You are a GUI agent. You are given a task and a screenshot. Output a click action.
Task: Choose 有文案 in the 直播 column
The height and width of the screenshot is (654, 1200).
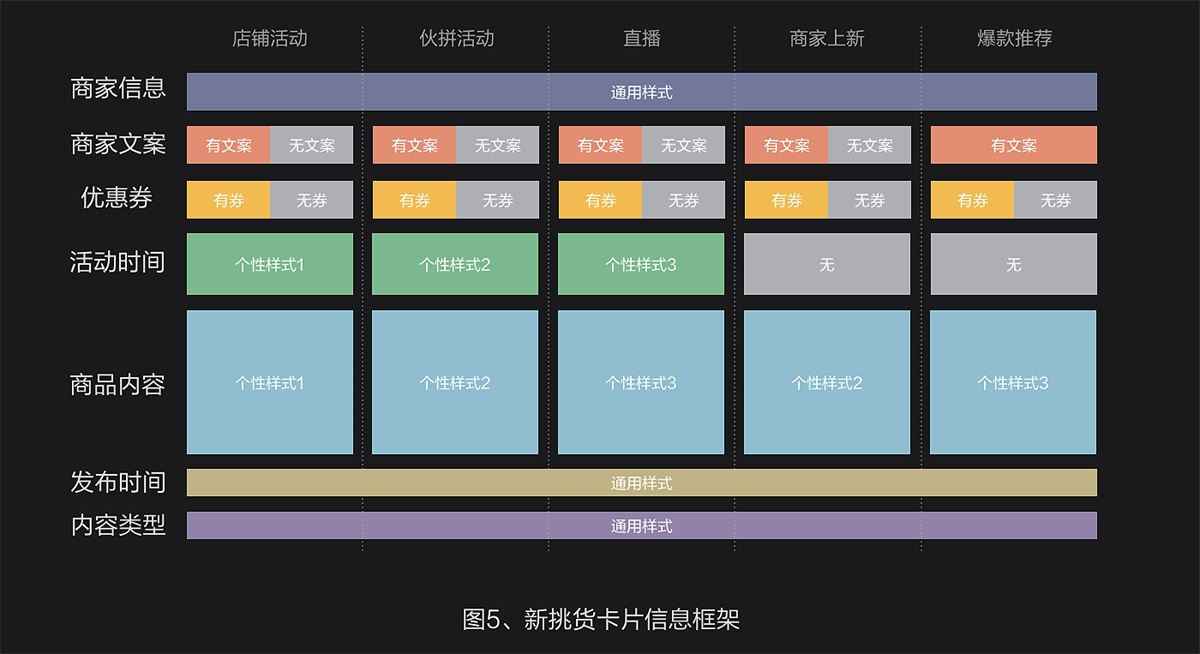click(601, 145)
